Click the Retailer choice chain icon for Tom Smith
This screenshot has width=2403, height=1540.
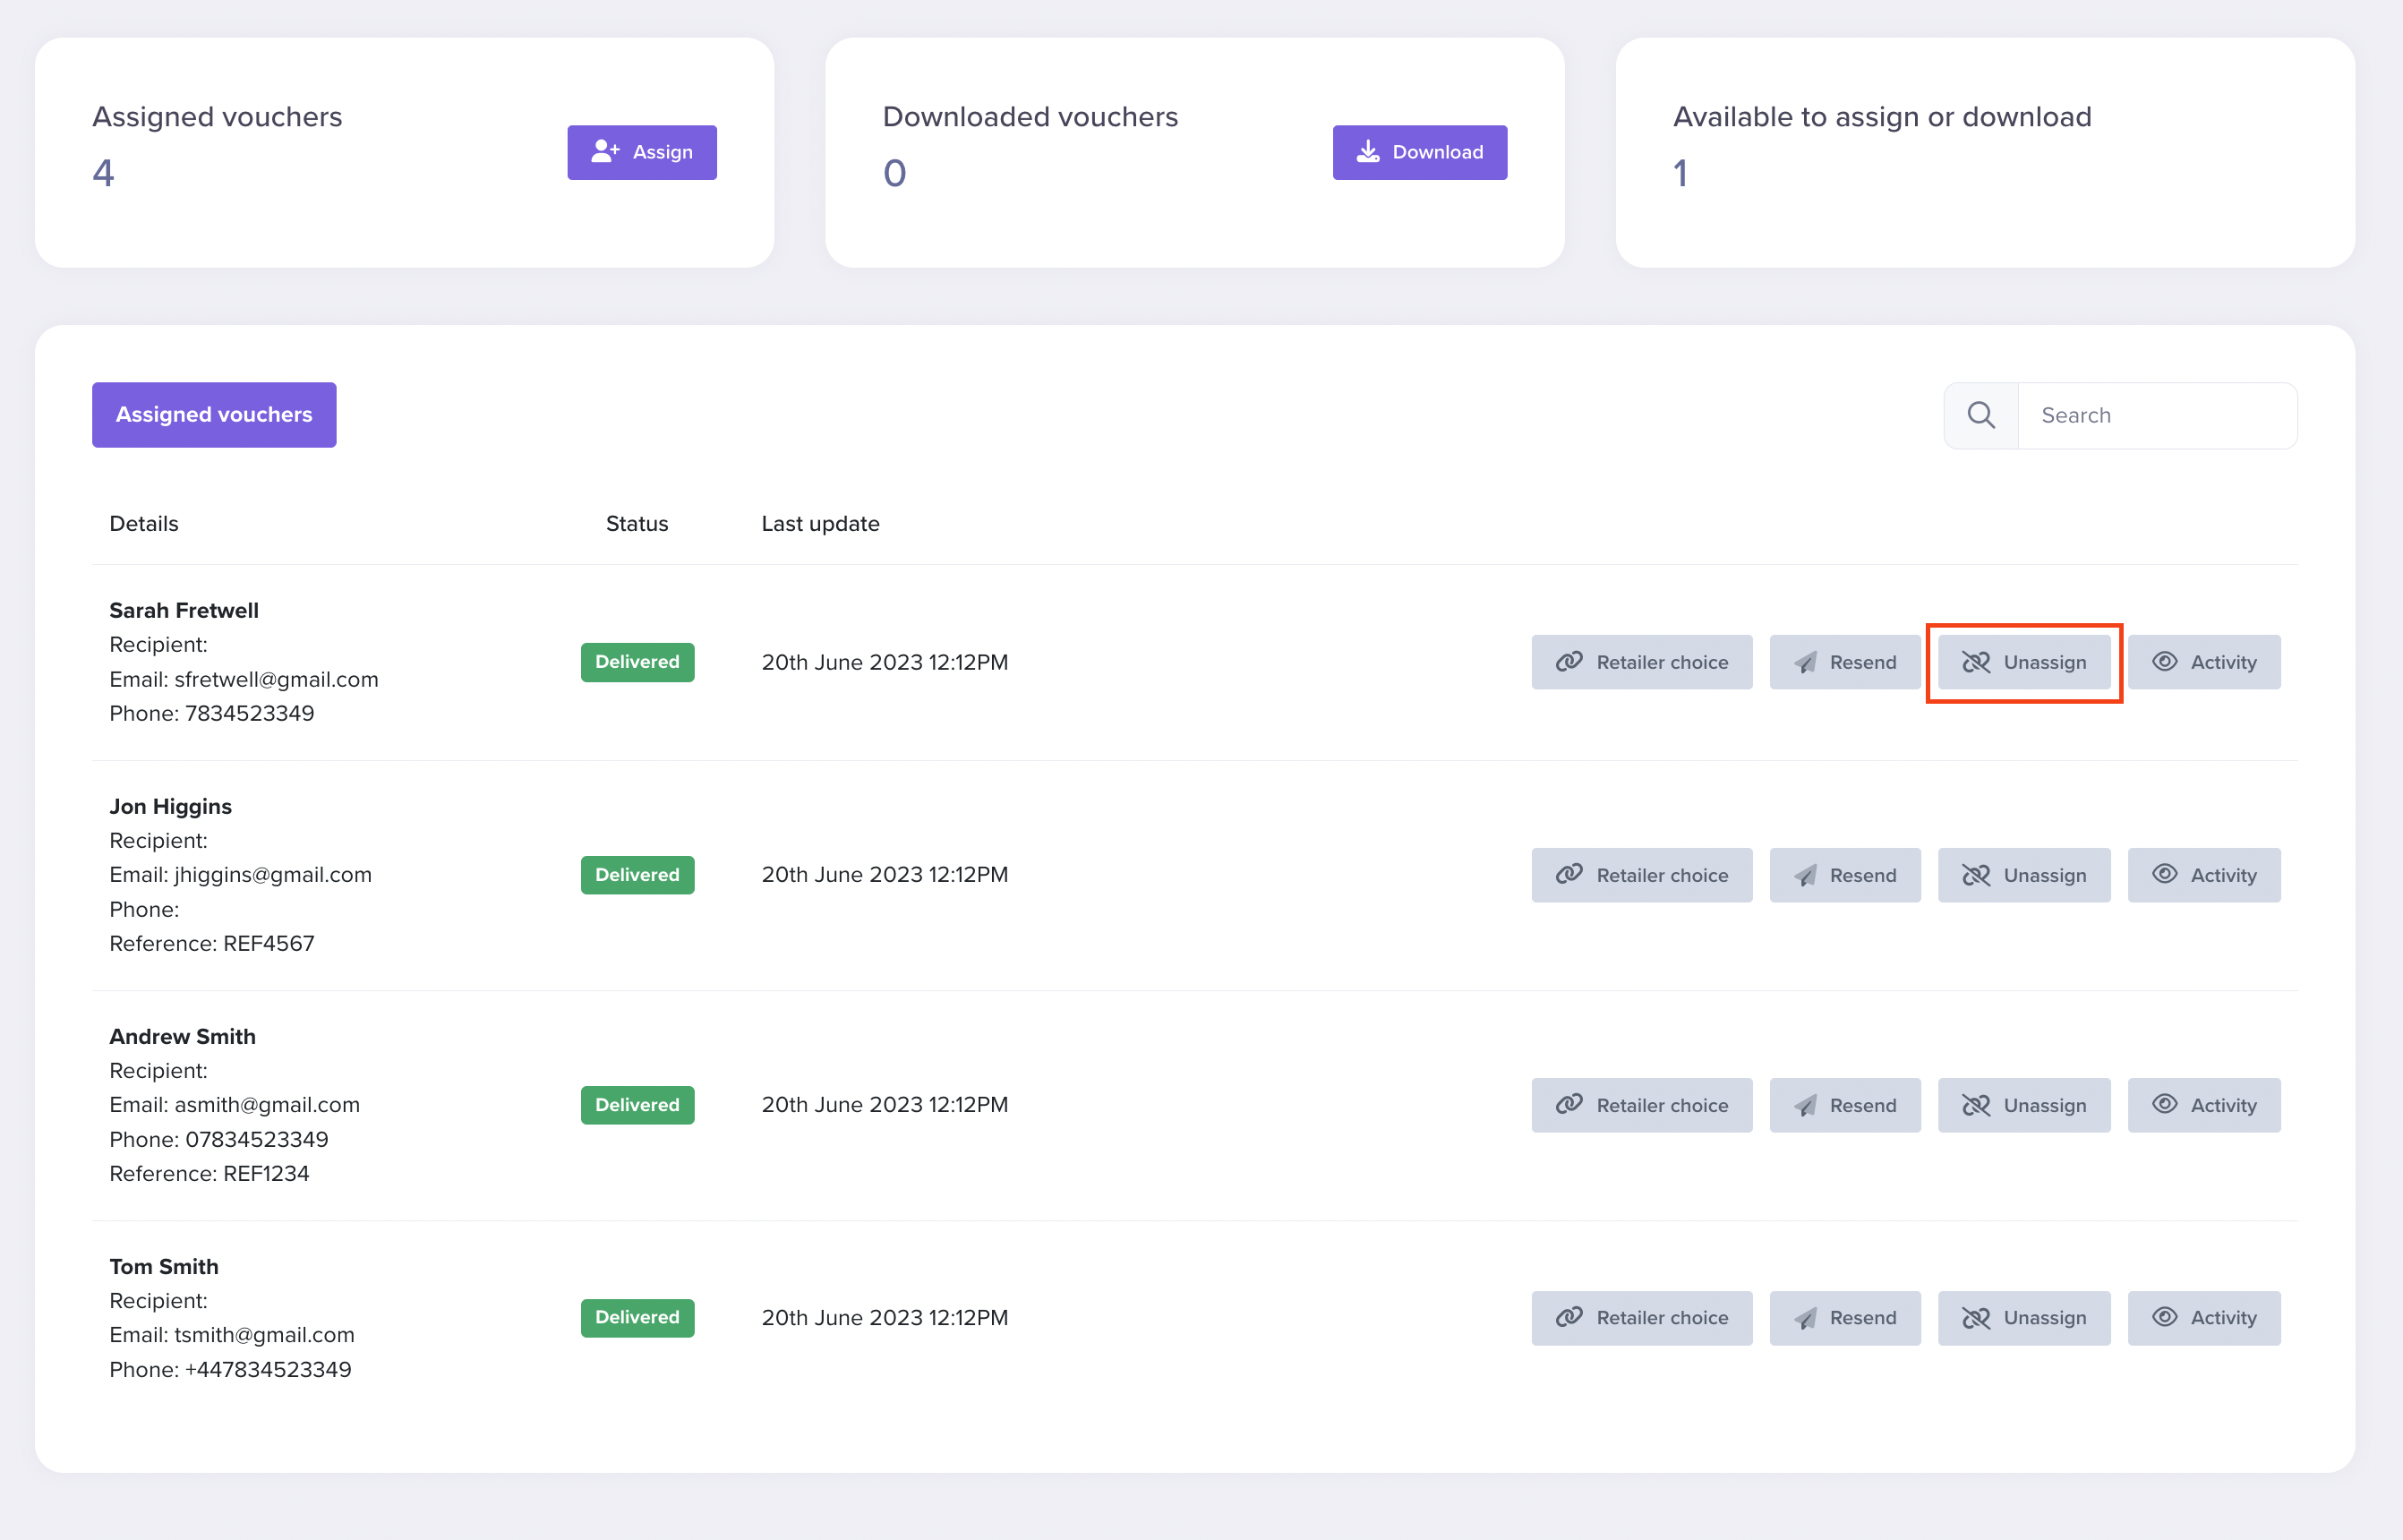1570,1317
